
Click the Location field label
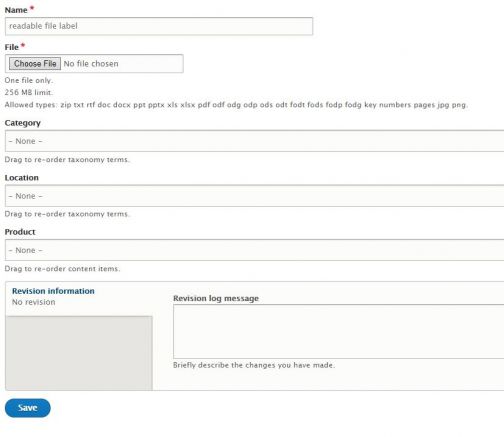22,178
